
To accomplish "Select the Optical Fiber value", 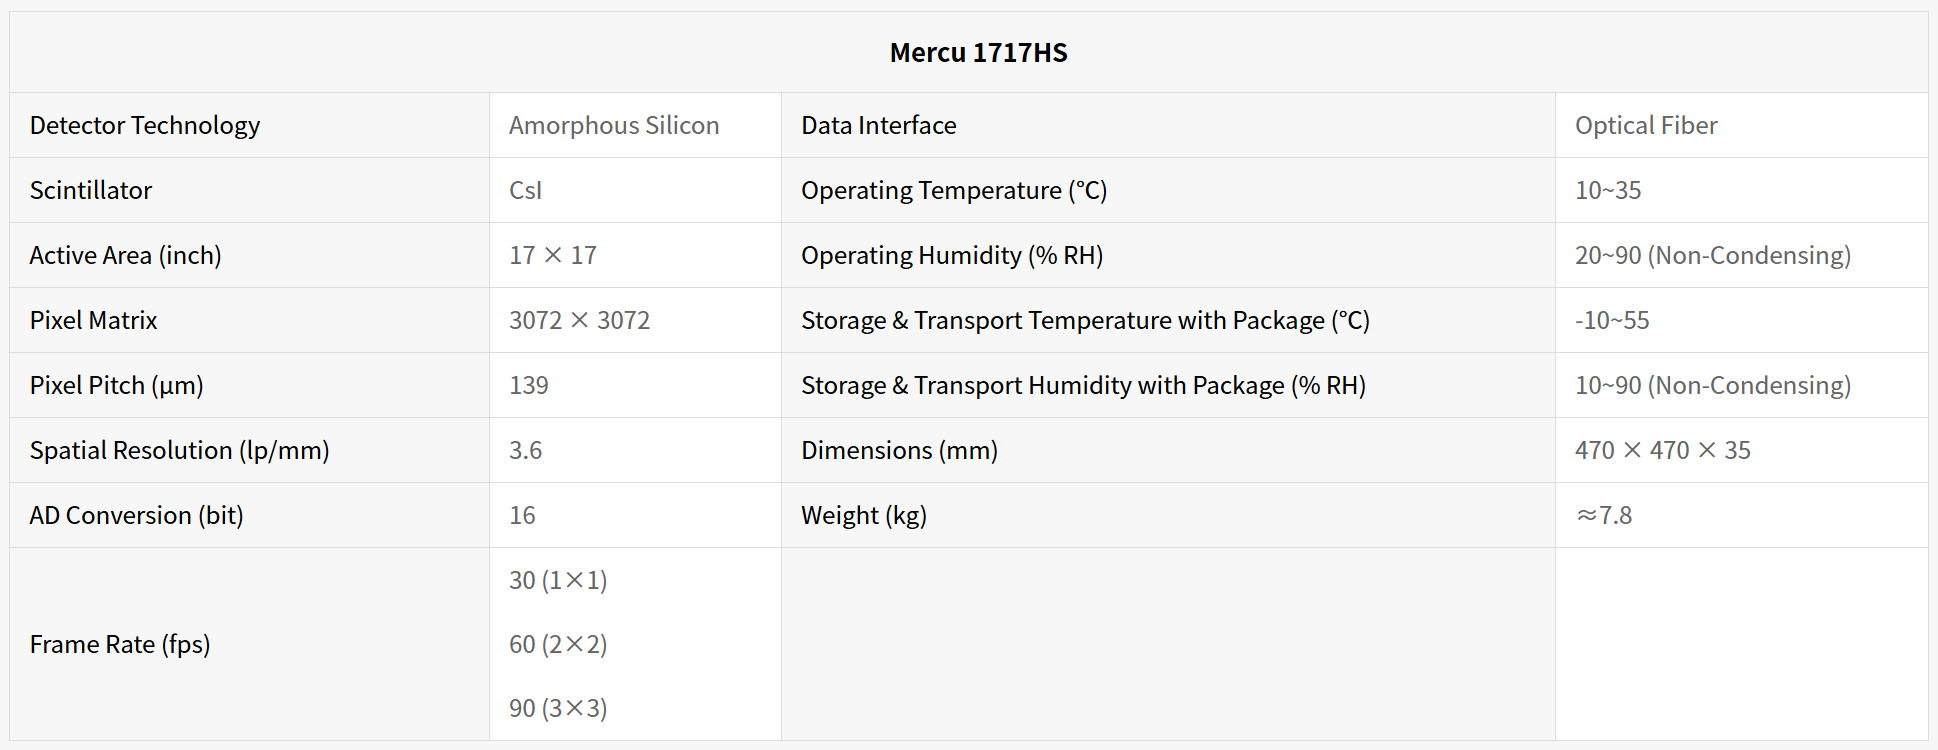I will [1646, 126].
